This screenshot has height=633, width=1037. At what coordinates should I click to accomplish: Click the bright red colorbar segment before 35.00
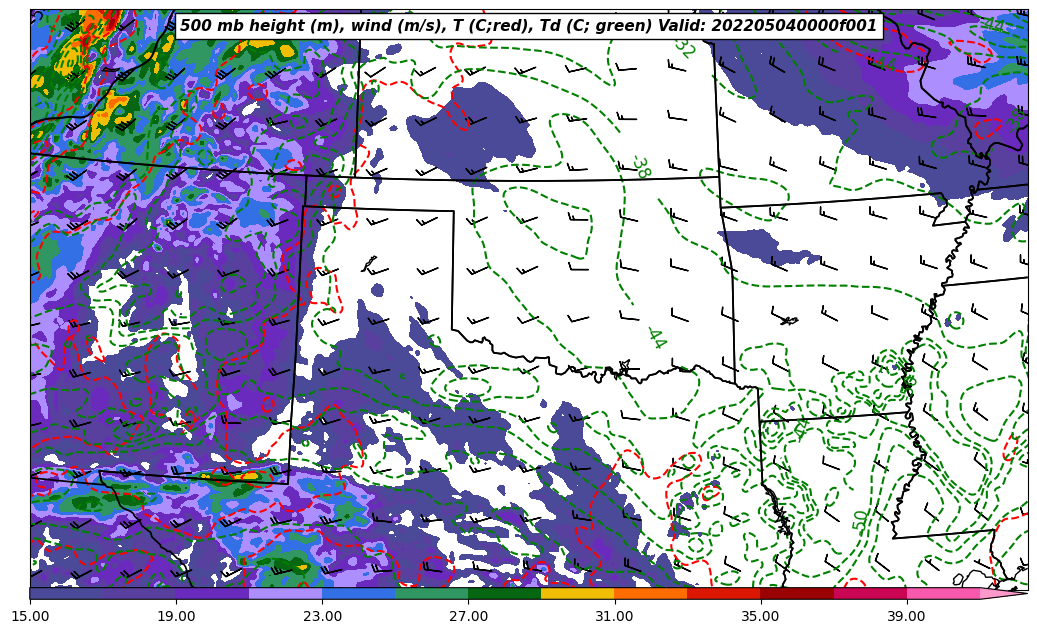coord(724,593)
